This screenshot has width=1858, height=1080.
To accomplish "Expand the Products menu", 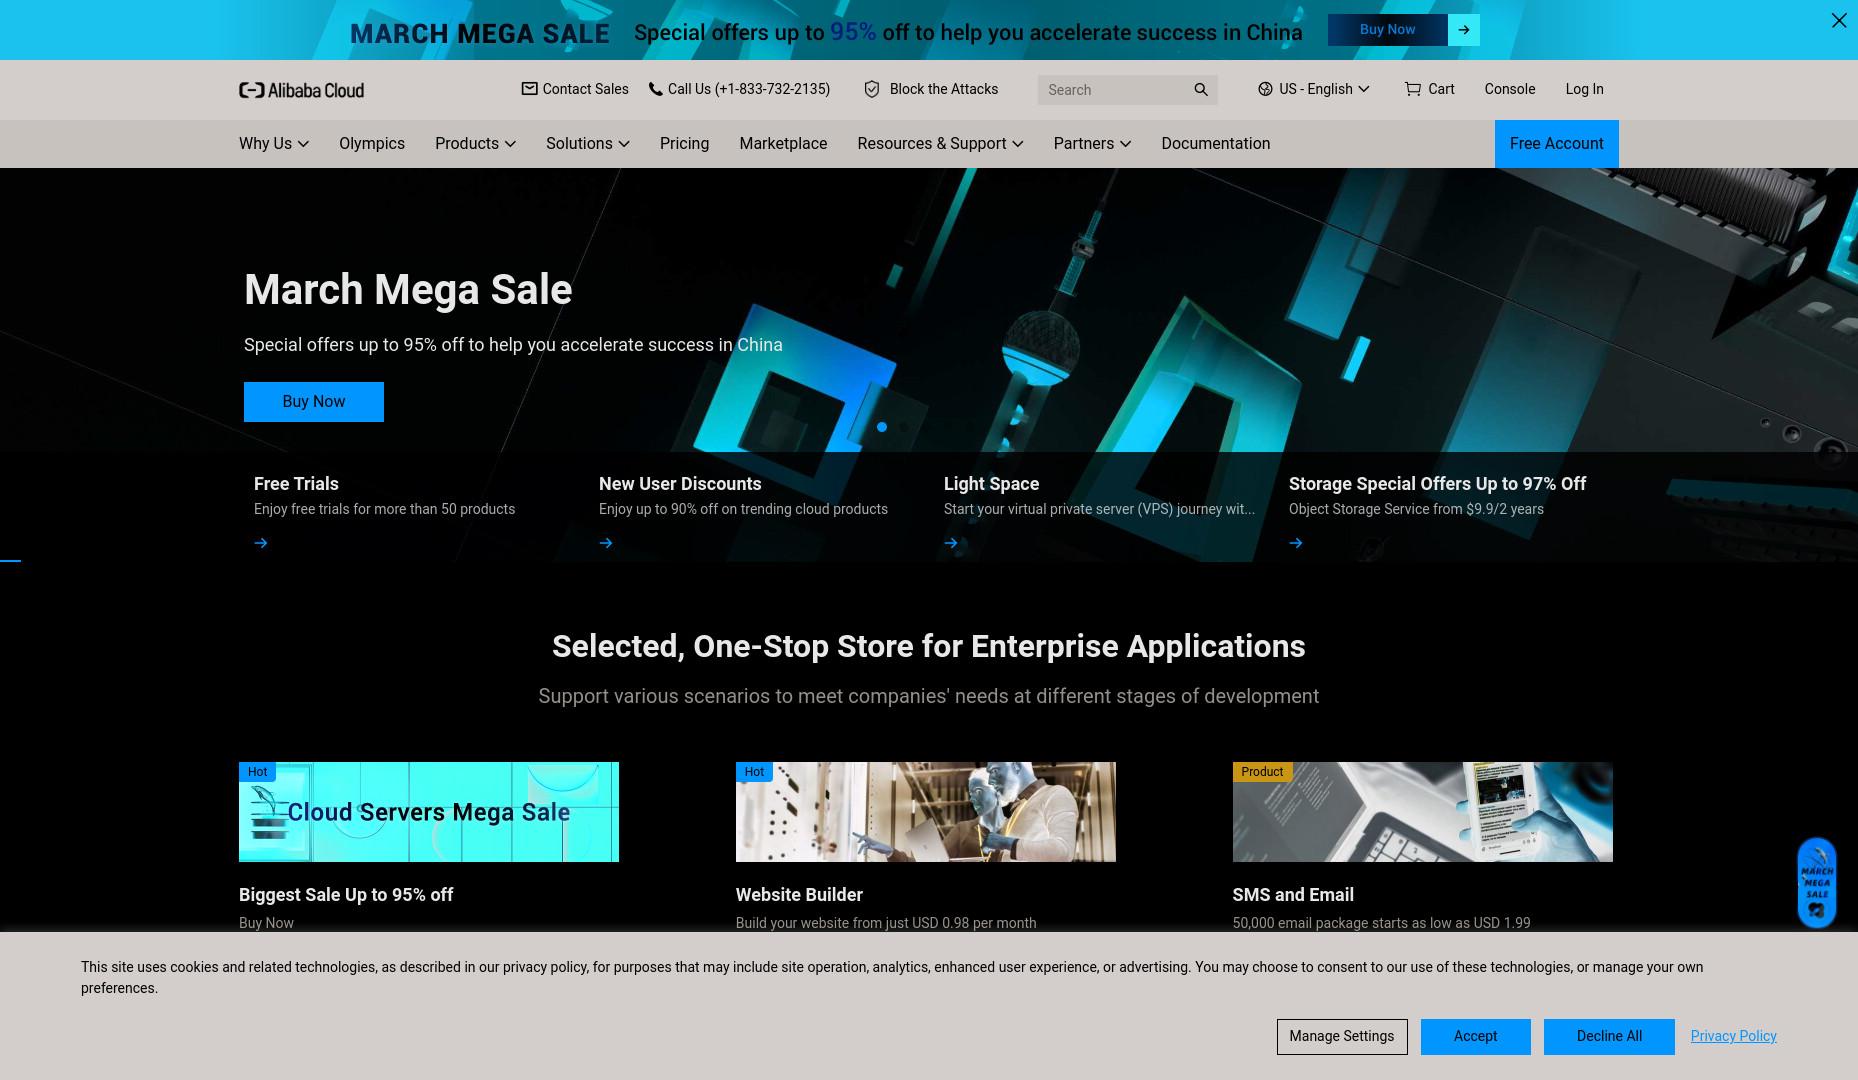I will click(x=475, y=144).
